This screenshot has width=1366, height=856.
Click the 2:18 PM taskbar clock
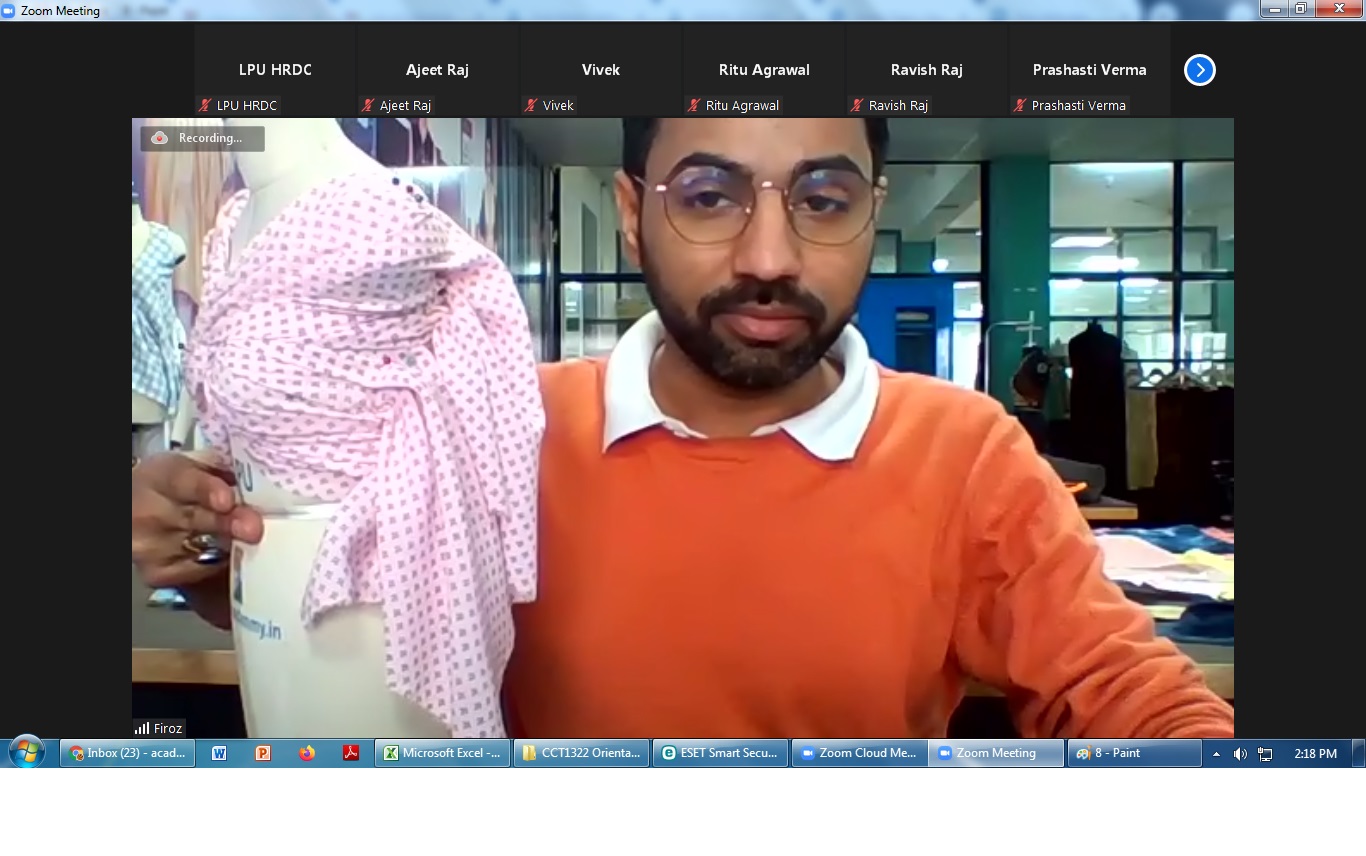1315,754
